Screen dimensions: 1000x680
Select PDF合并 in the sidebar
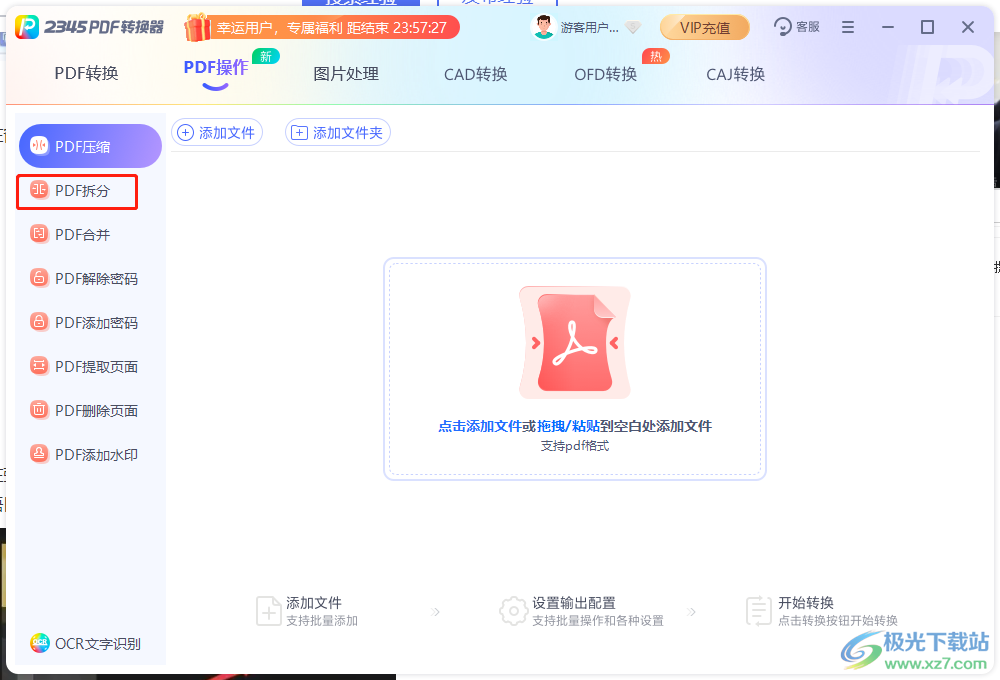[82, 235]
